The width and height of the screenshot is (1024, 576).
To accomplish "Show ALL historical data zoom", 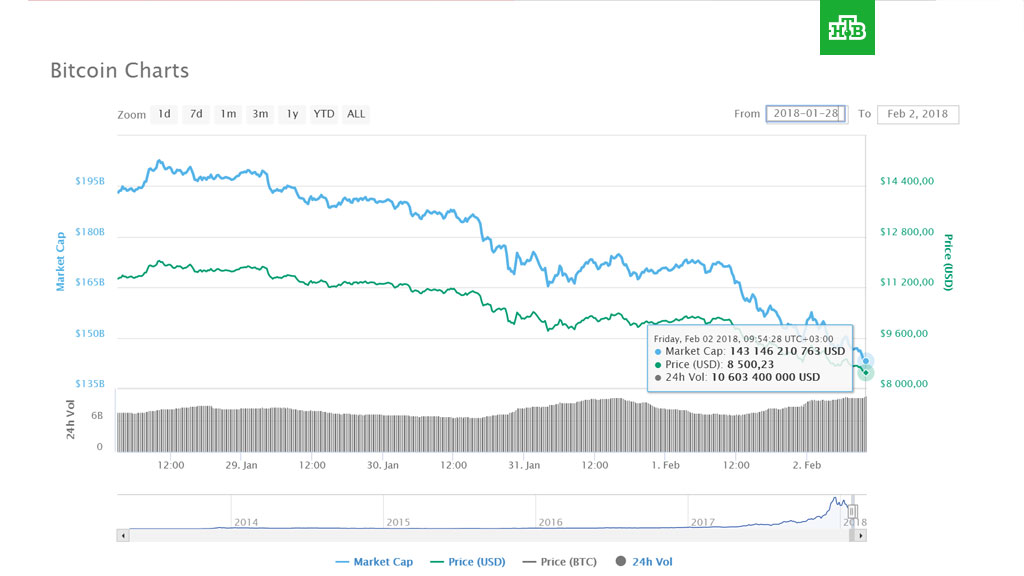I will 356,114.
